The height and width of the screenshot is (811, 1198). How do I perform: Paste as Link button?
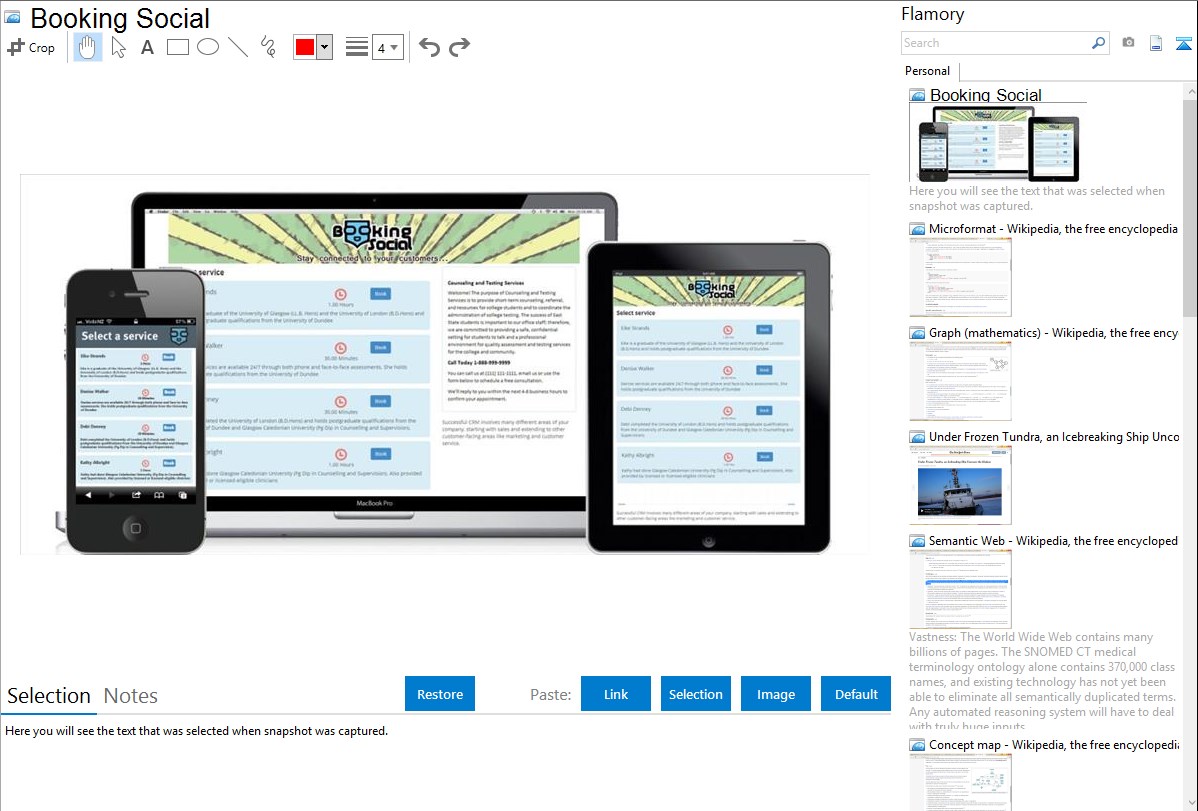click(616, 694)
